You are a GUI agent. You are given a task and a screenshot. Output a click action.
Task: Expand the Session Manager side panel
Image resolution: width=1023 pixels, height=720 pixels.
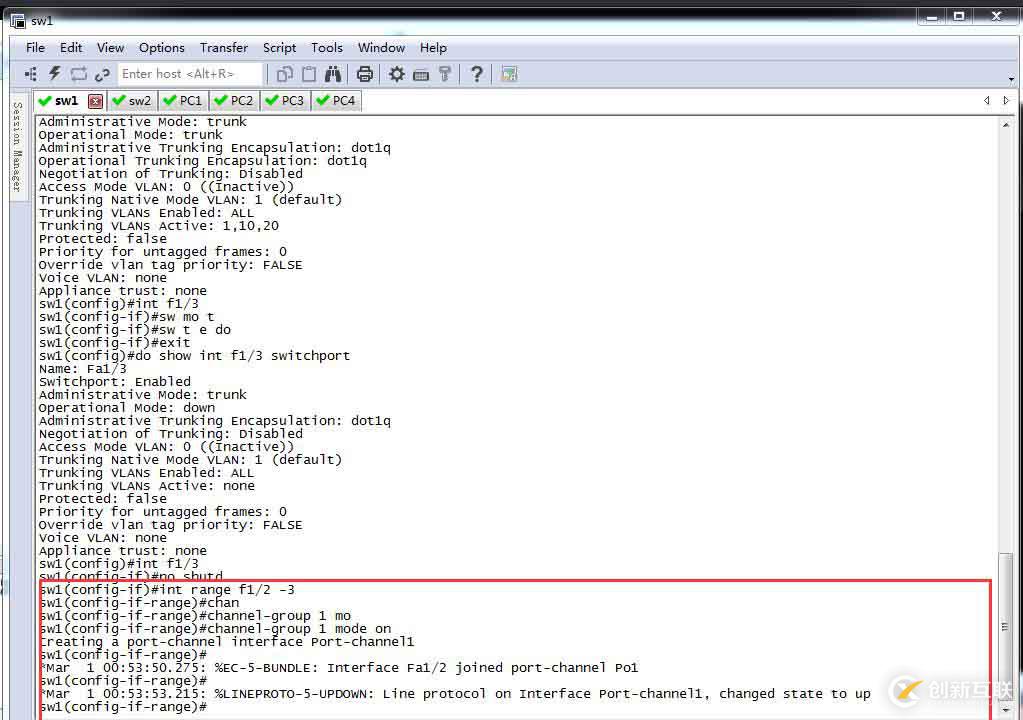click(18, 147)
